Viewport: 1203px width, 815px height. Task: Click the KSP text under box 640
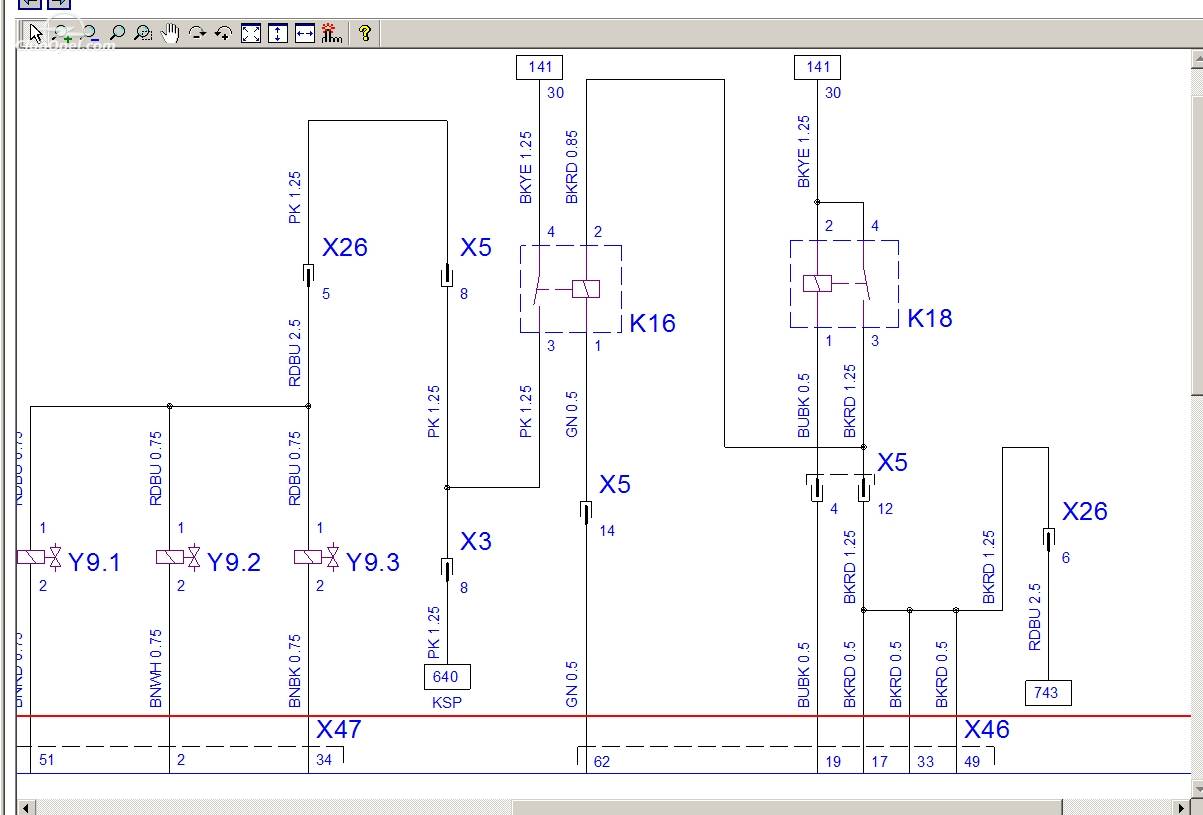point(447,702)
